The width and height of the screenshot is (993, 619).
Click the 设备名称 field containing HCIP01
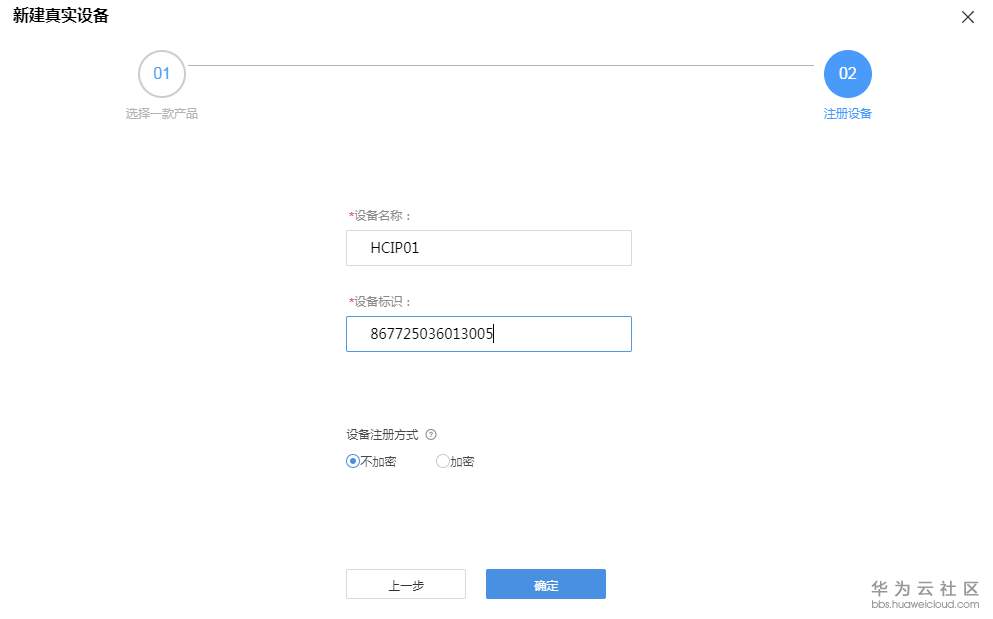click(488, 248)
